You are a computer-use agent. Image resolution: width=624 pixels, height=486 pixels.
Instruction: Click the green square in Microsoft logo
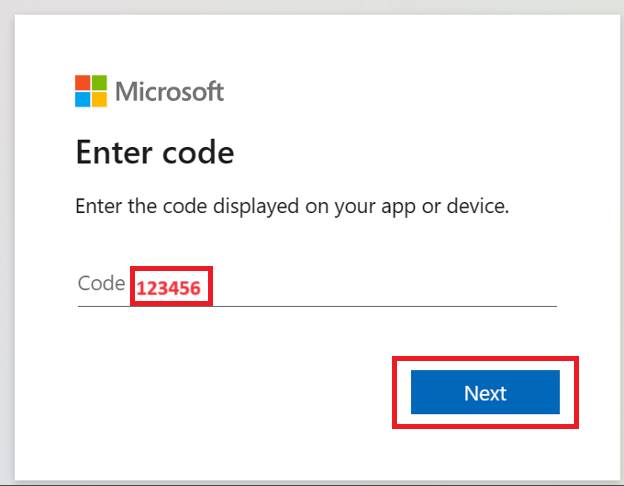pos(99,83)
